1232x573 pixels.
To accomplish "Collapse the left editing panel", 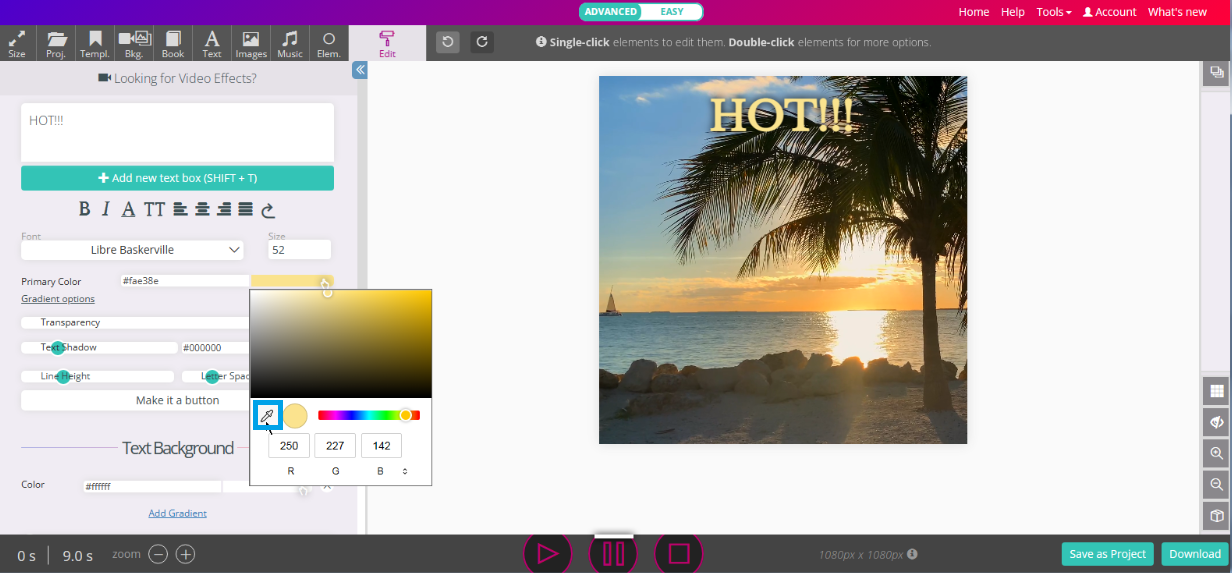I will [x=360, y=70].
